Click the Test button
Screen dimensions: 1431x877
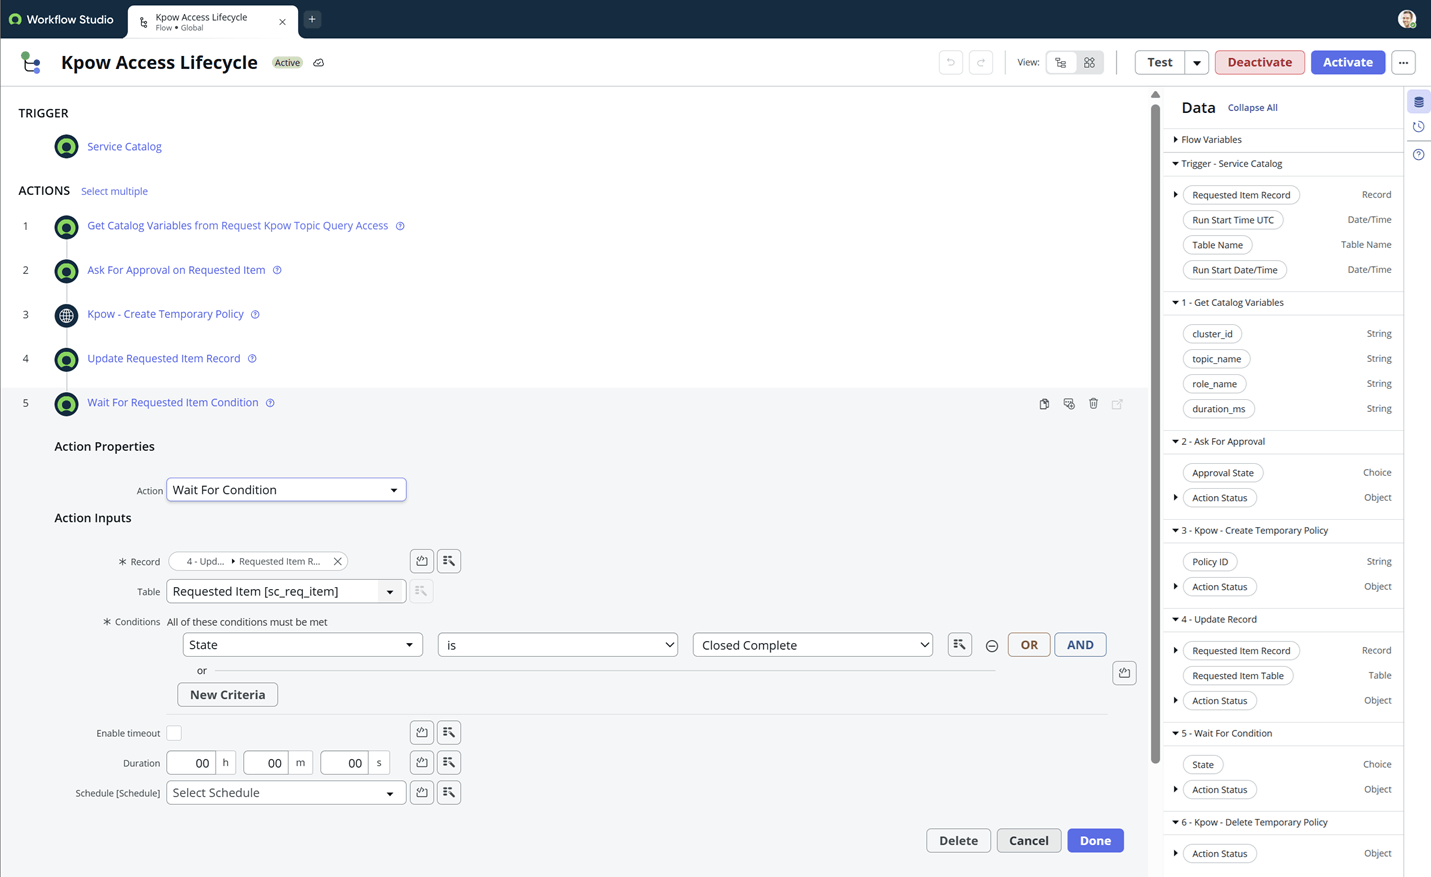pos(1160,62)
